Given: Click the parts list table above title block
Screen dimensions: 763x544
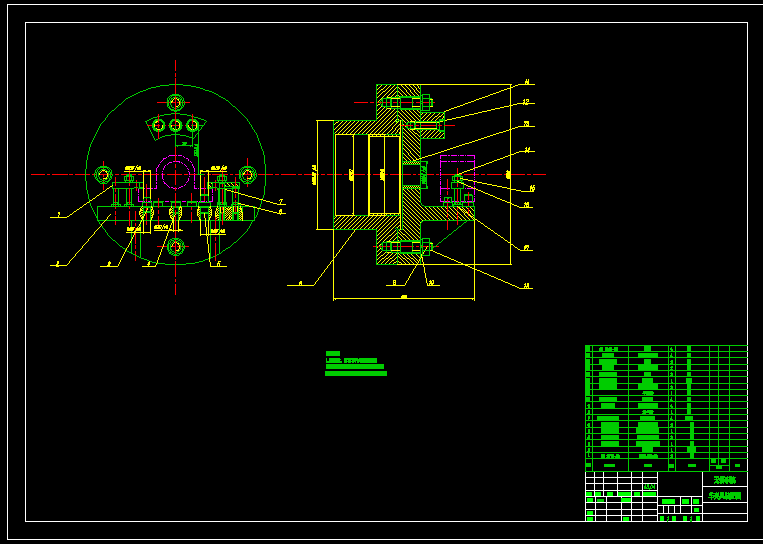Looking at the screenshot, I should [x=665, y=407].
